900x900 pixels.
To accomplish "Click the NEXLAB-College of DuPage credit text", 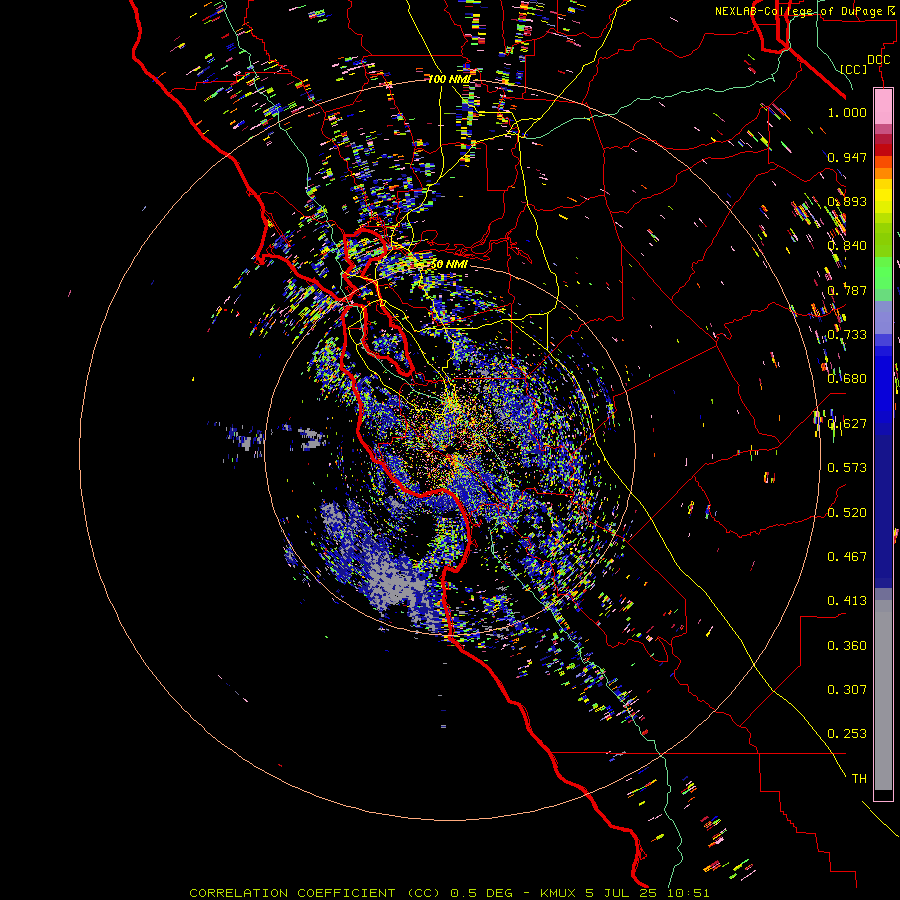I will (x=798, y=11).
